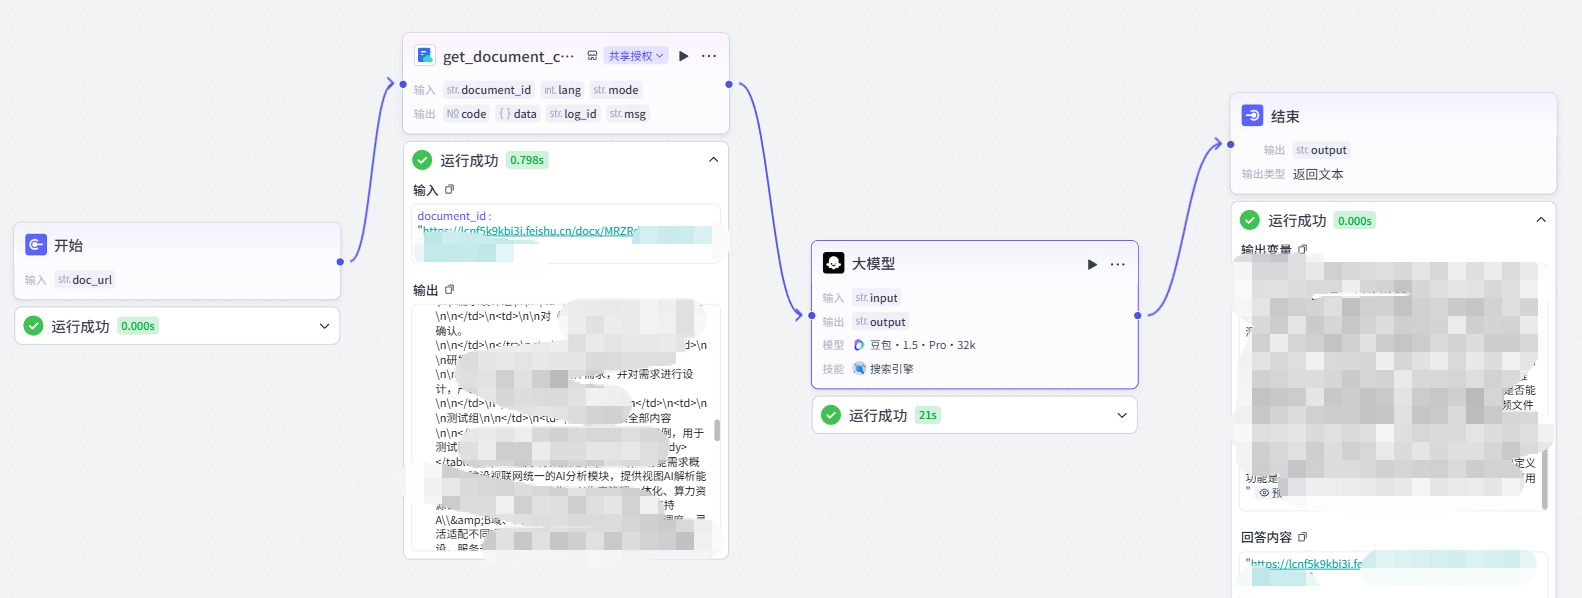This screenshot has height=598, width=1582.
Task: Click the 豆包 model icon
Action: tap(859, 345)
